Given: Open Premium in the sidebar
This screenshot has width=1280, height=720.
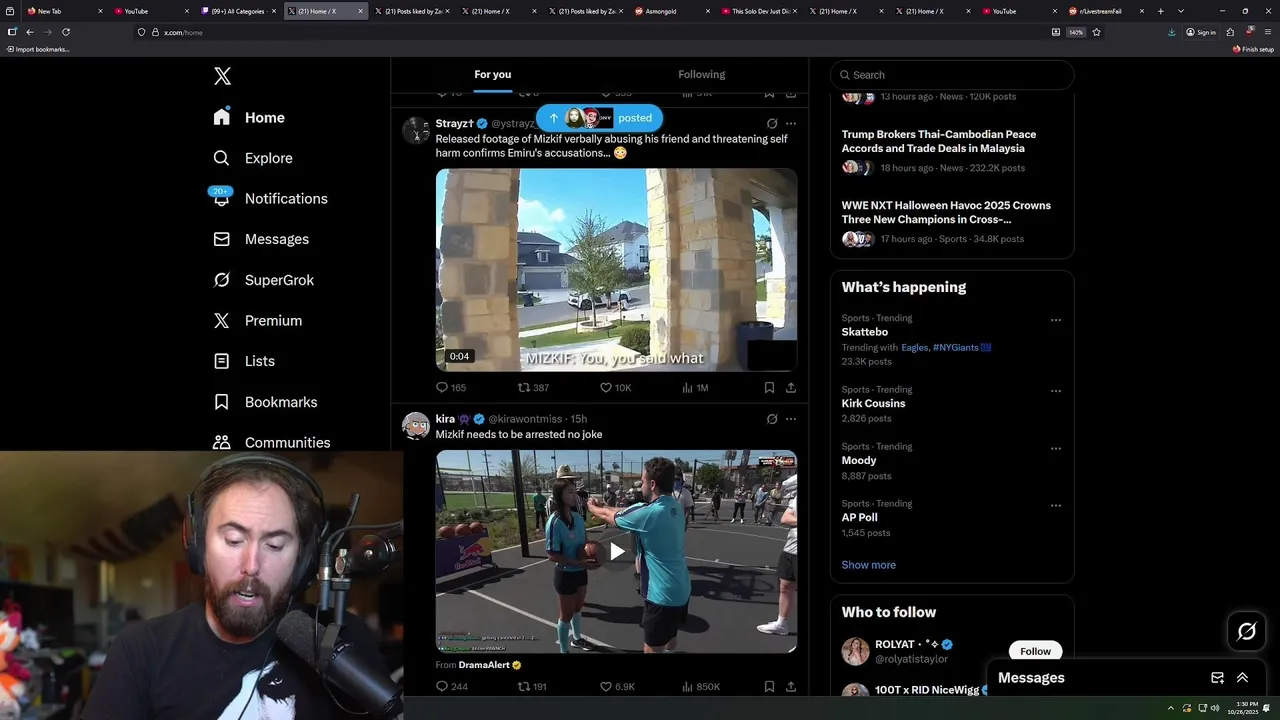Looking at the screenshot, I should coord(258,320).
